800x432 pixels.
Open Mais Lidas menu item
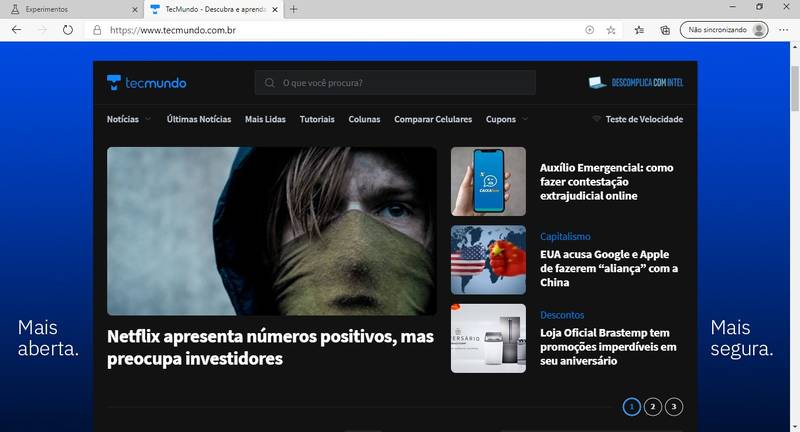[x=265, y=119]
